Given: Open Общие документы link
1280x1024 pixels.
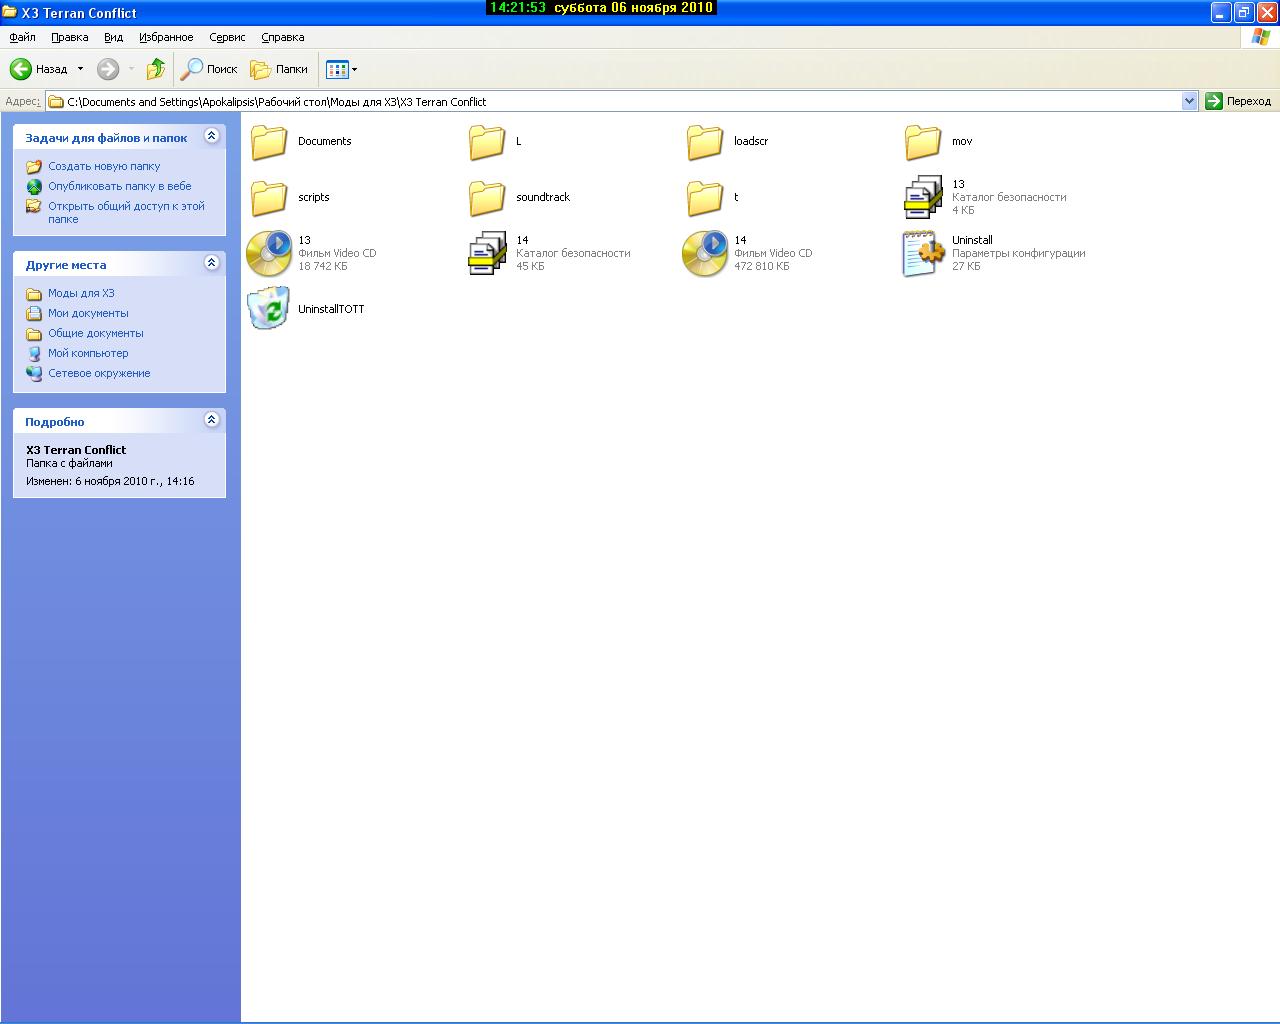Looking at the screenshot, I should [x=96, y=333].
